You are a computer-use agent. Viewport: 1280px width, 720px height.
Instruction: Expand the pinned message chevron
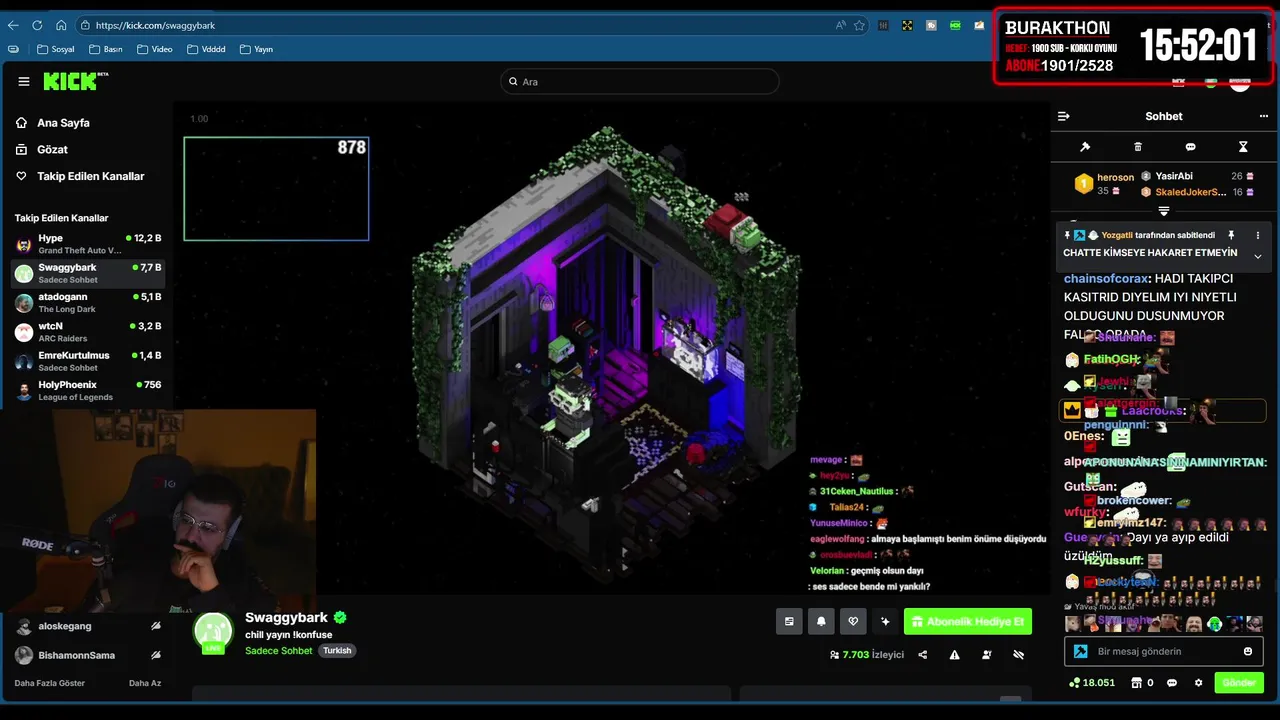(1258, 257)
